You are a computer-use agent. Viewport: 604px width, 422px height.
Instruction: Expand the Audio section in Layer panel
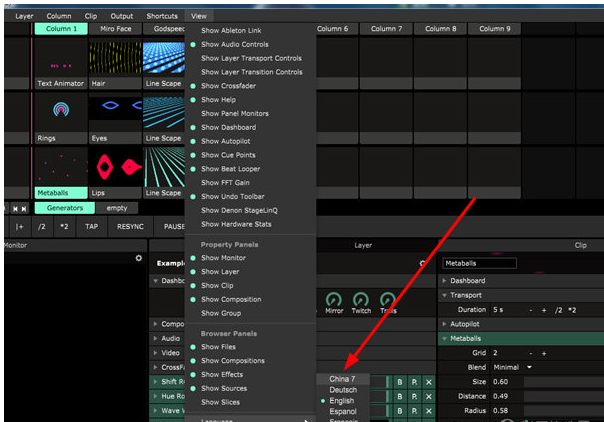[155, 338]
